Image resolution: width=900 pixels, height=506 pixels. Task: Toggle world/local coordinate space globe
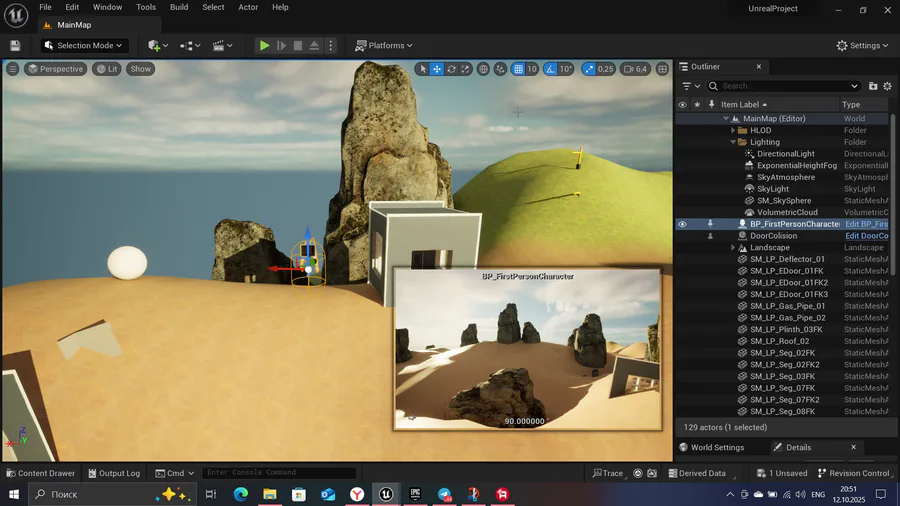click(x=483, y=69)
